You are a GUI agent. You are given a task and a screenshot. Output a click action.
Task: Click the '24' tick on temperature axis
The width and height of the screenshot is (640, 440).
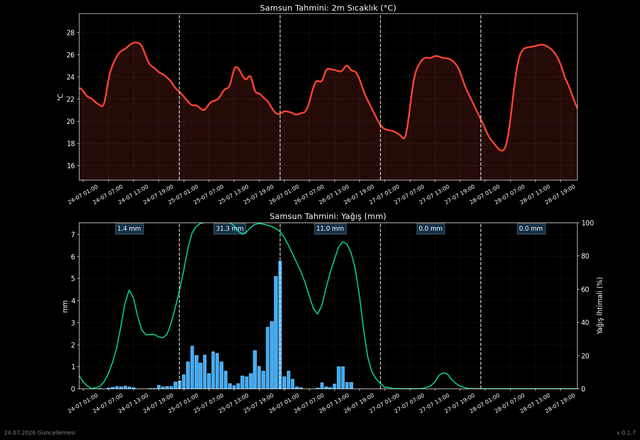[70, 77]
